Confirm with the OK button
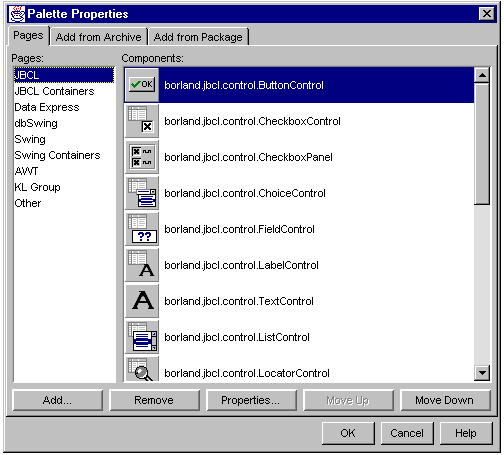Image resolution: width=504 pixels, height=455 pixels. [x=348, y=433]
